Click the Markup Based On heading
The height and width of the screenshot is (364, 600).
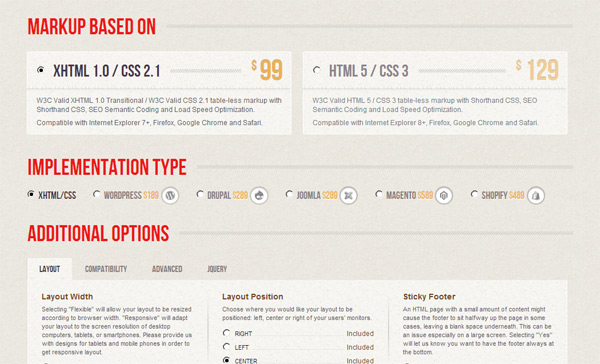click(x=91, y=27)
